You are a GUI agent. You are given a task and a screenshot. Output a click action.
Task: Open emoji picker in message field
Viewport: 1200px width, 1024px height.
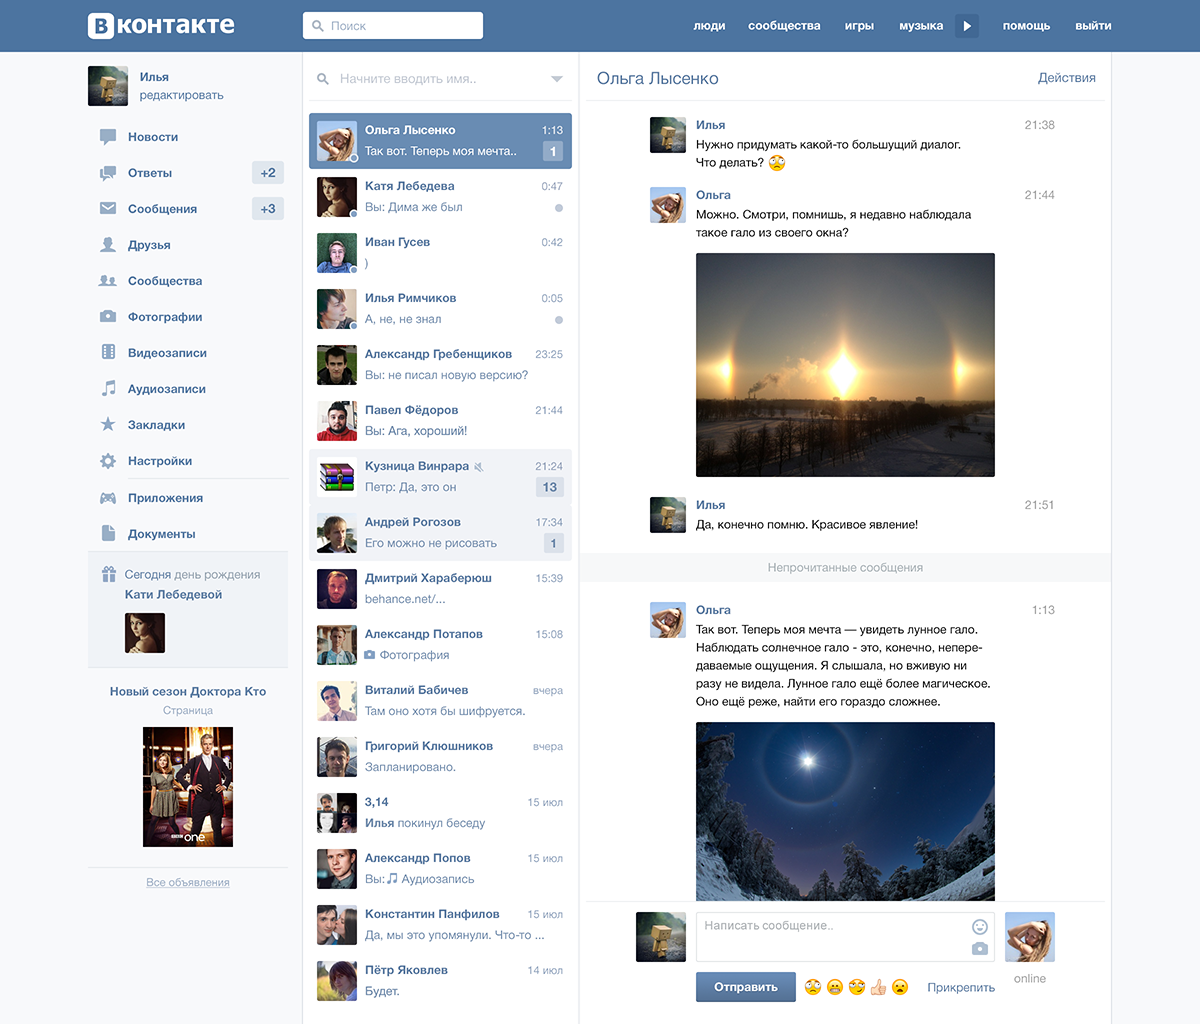[980, 926]
